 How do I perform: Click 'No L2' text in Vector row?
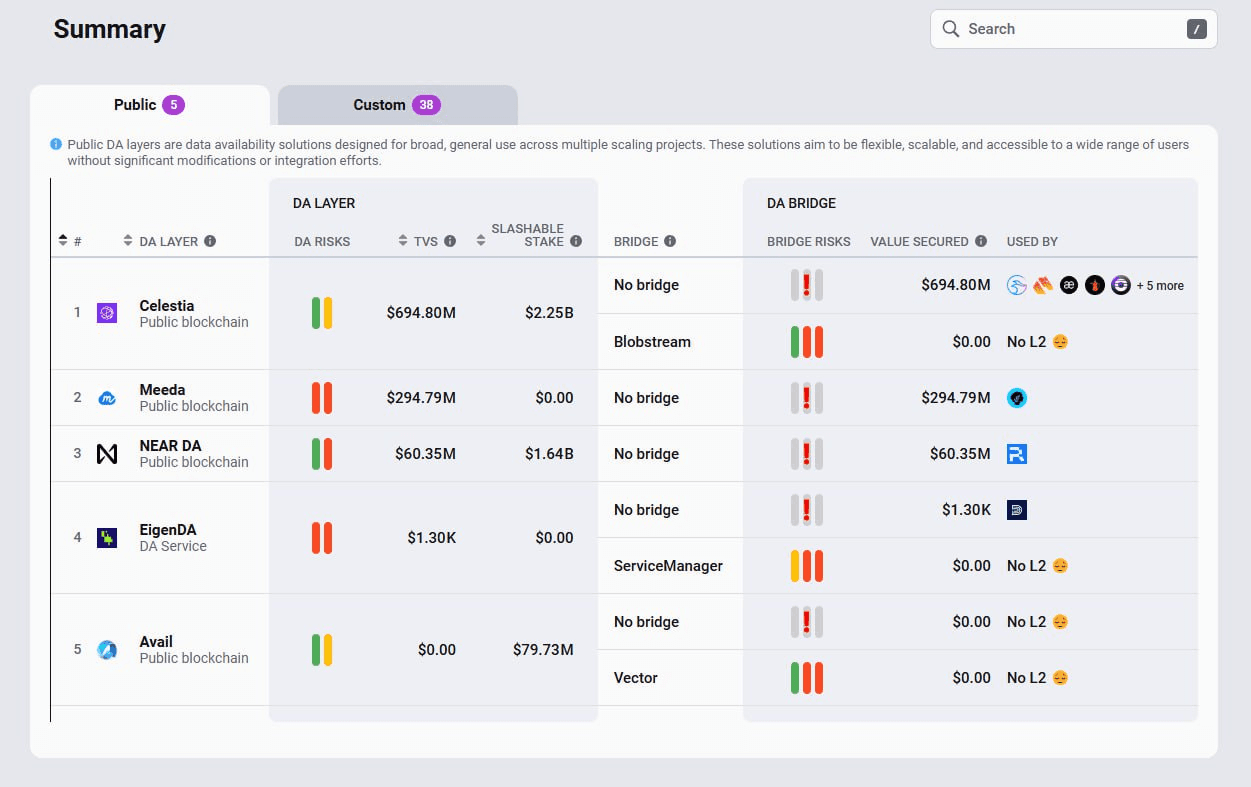coord(1026,677)
